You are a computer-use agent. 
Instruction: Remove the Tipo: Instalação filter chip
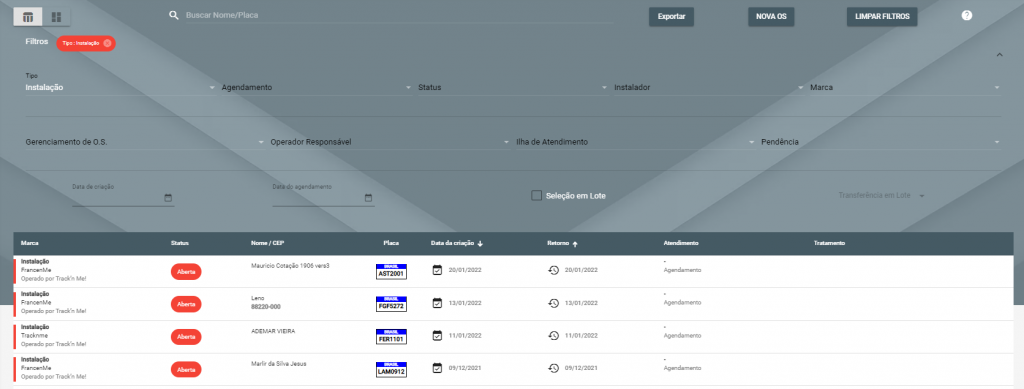[x=107, y=43]
